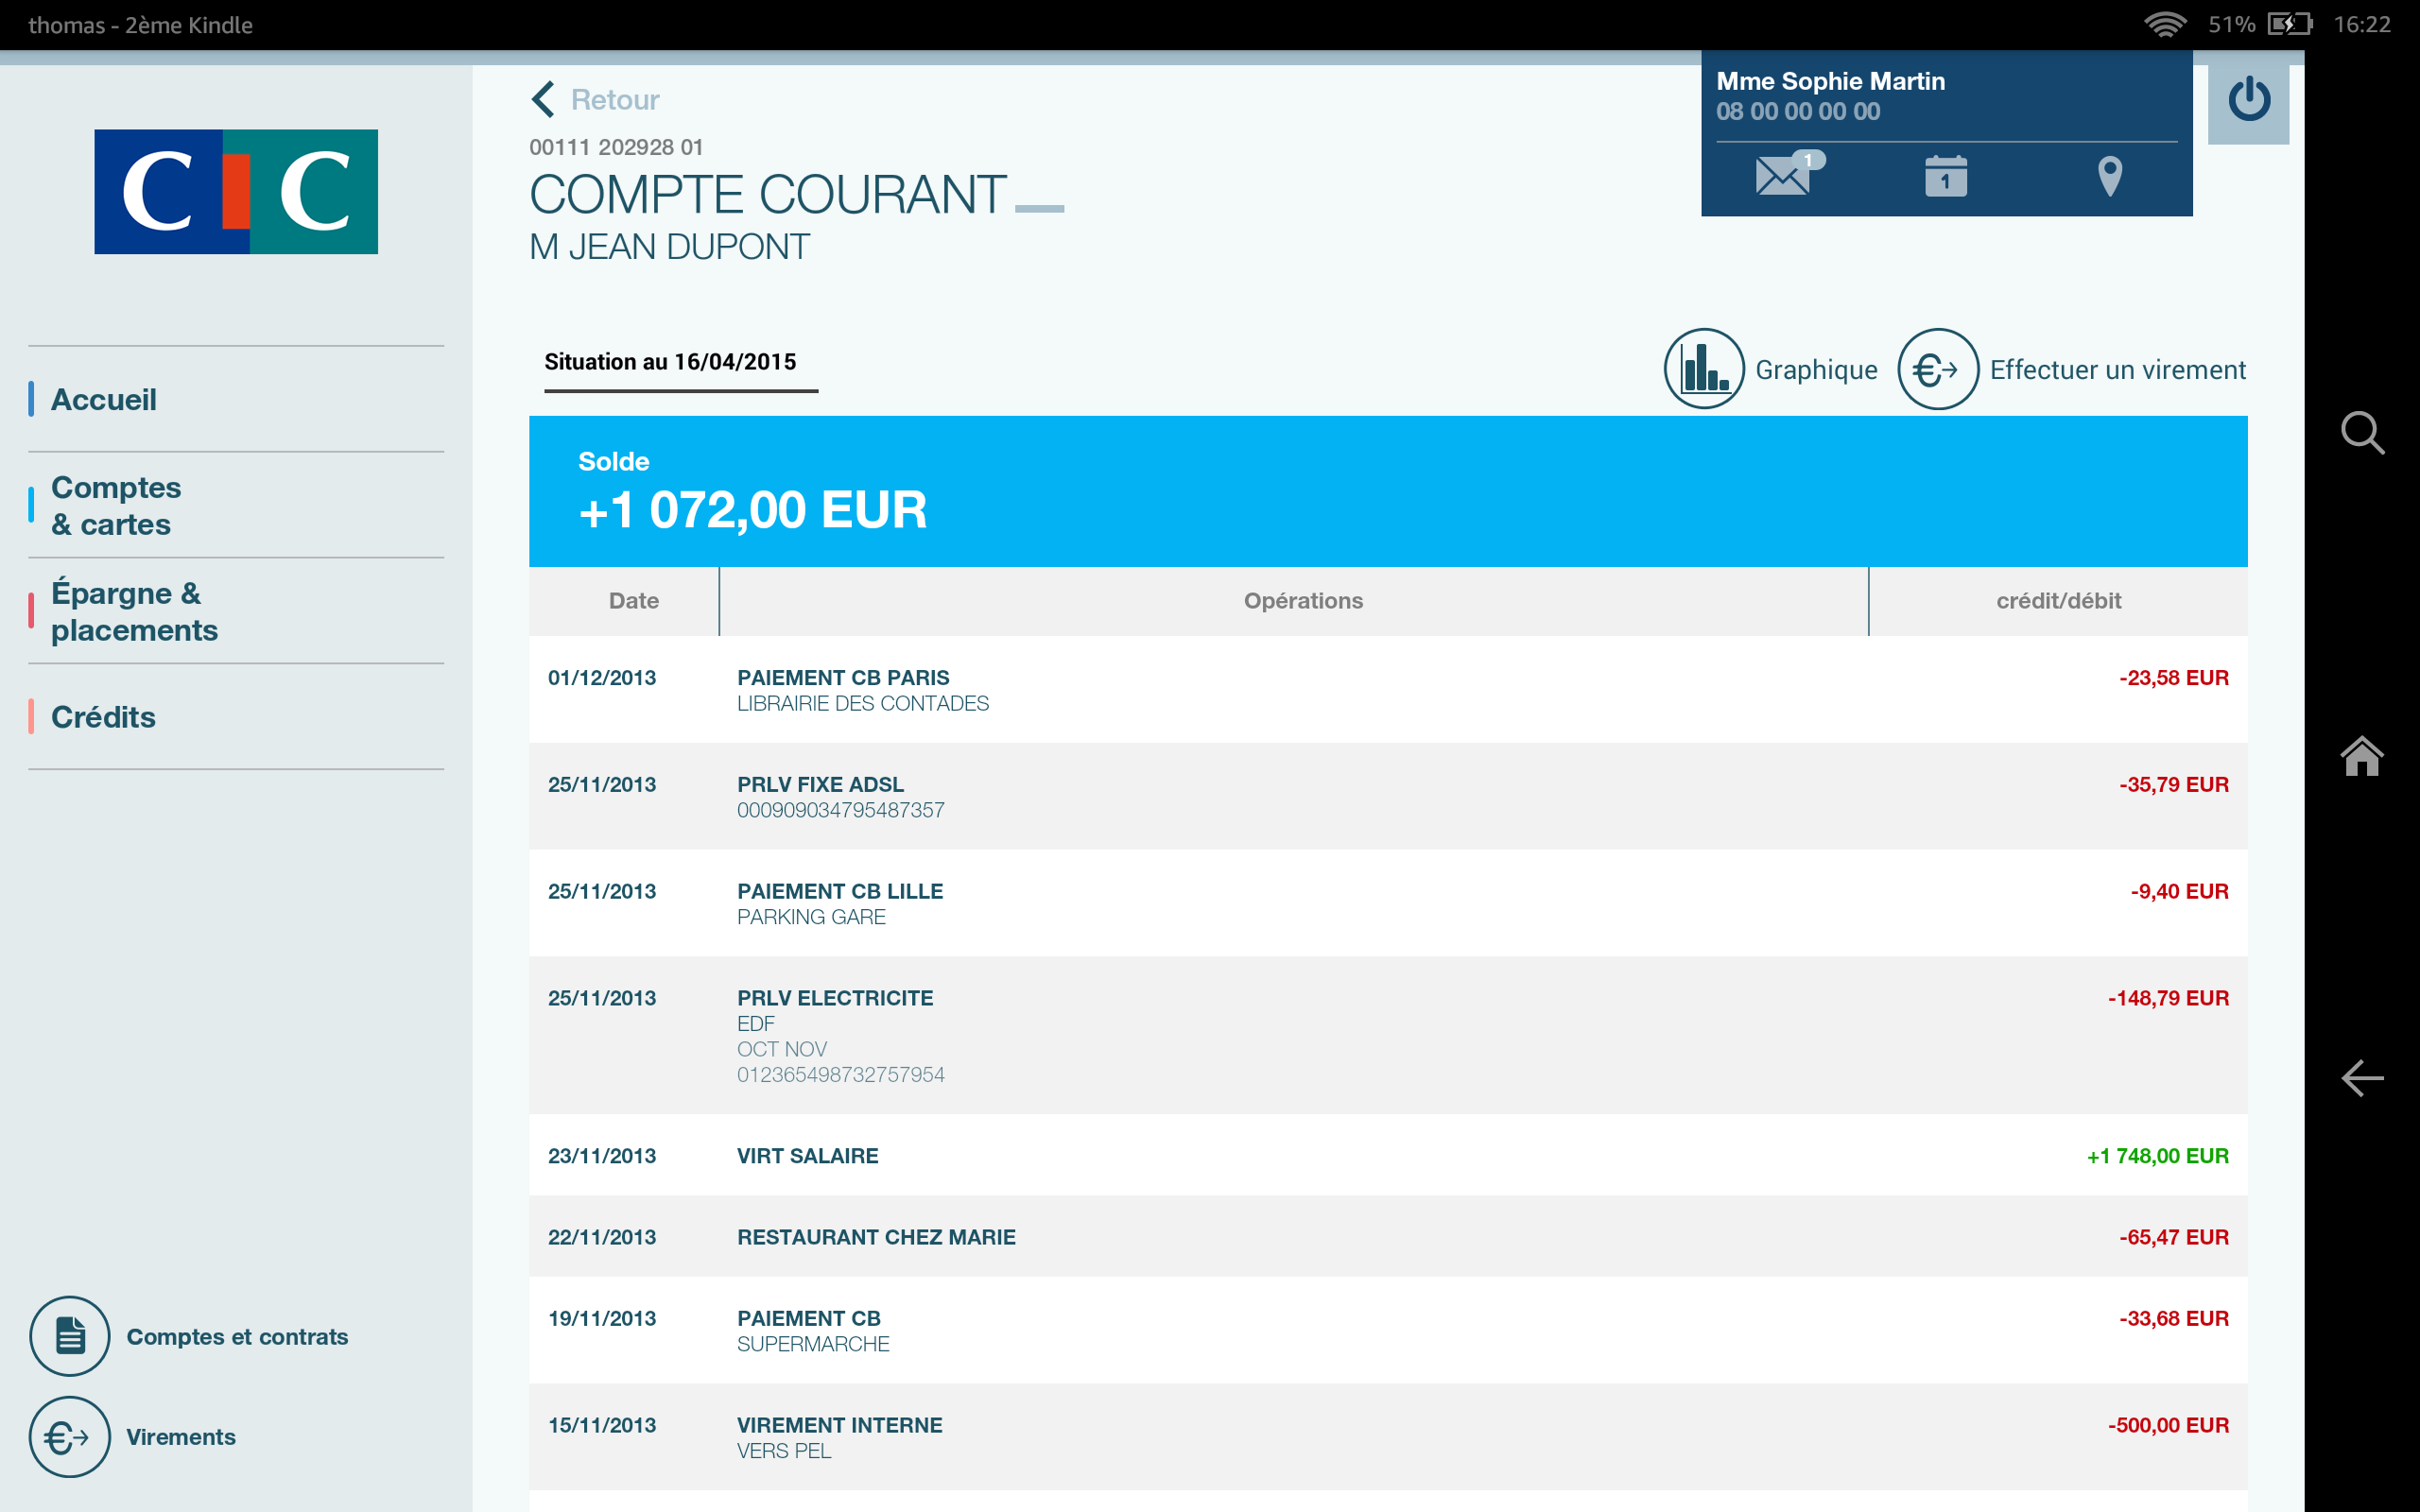Select the Virements euro transfer icon
Image resolution: width=2420 pixels, height=1512 pixels.
click(x=68, y=1437)
